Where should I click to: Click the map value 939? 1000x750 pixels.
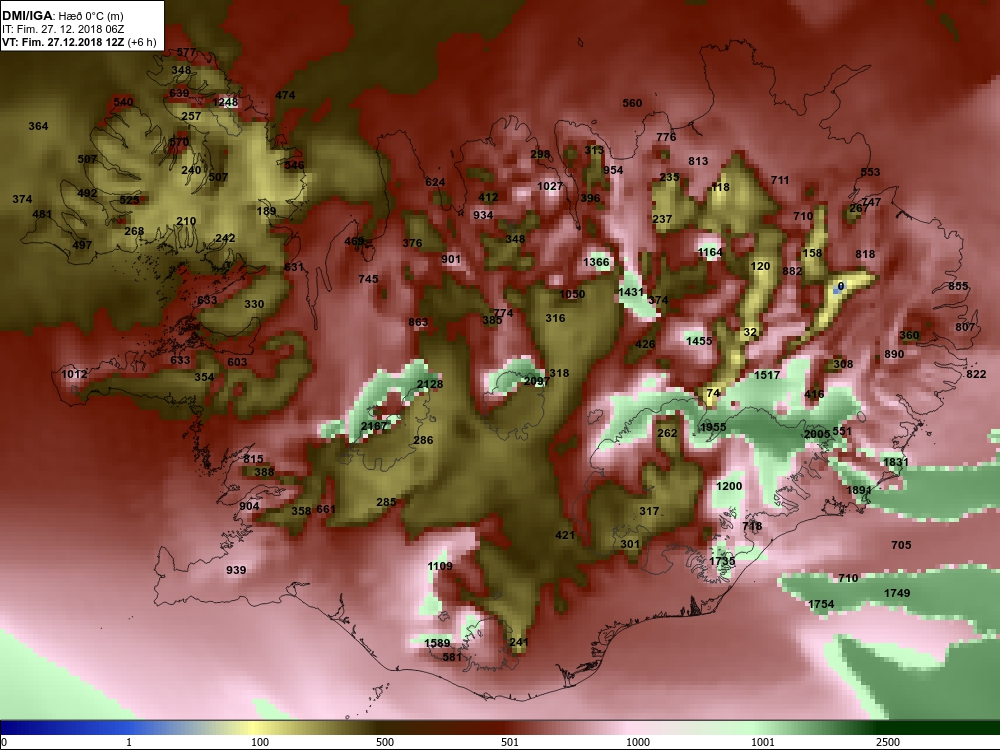(x=236, y=570)
